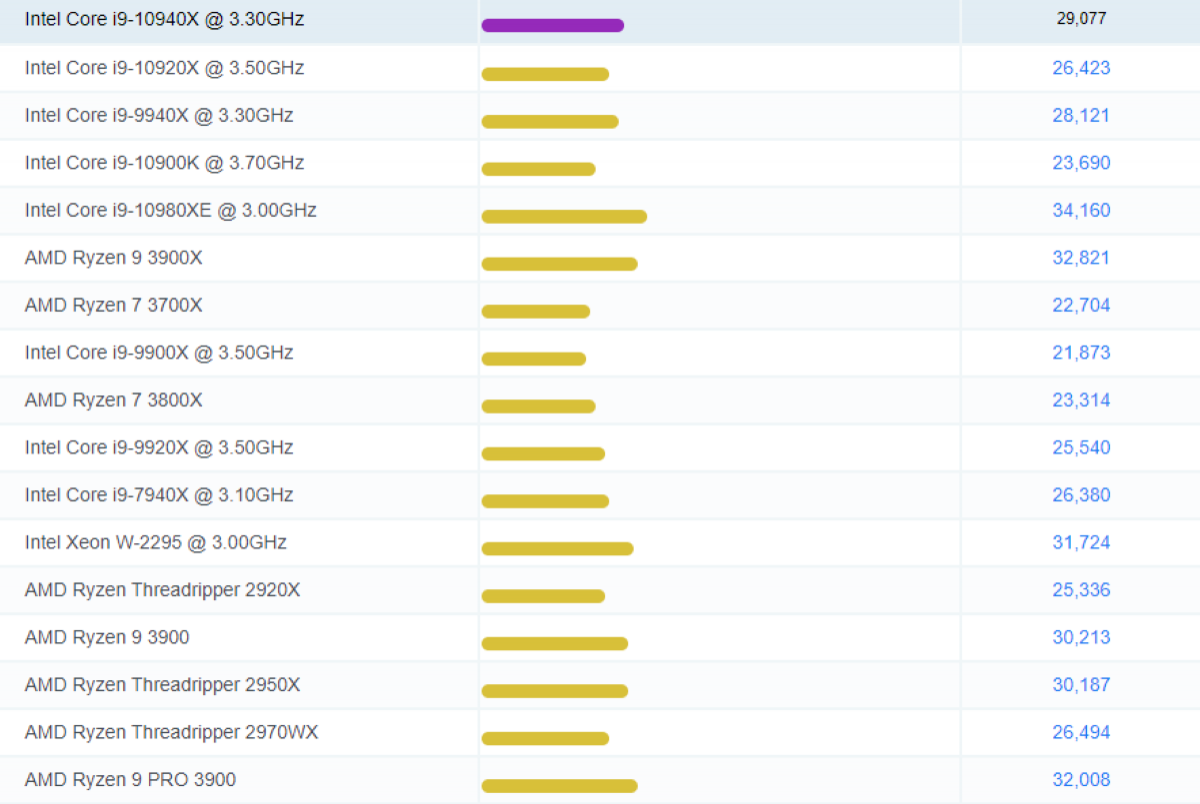Open the 23,690 score link
The image size is (1200, 804).
click(1081, 163)
